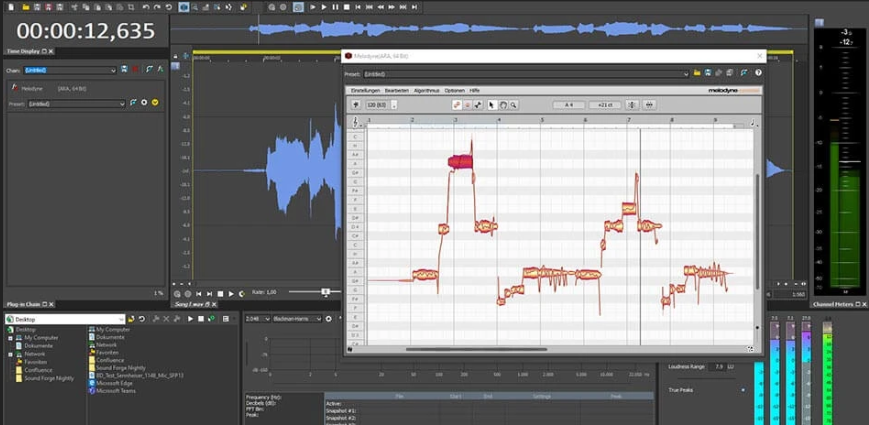Toggle the highlighted loop playback button in the top transport

(x=298, y=7)
